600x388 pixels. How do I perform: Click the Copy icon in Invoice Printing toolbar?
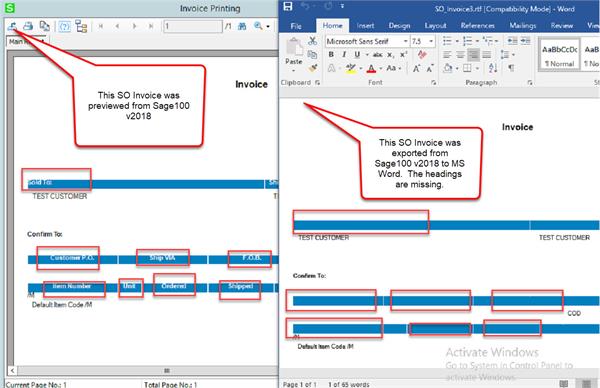point(44,26)
